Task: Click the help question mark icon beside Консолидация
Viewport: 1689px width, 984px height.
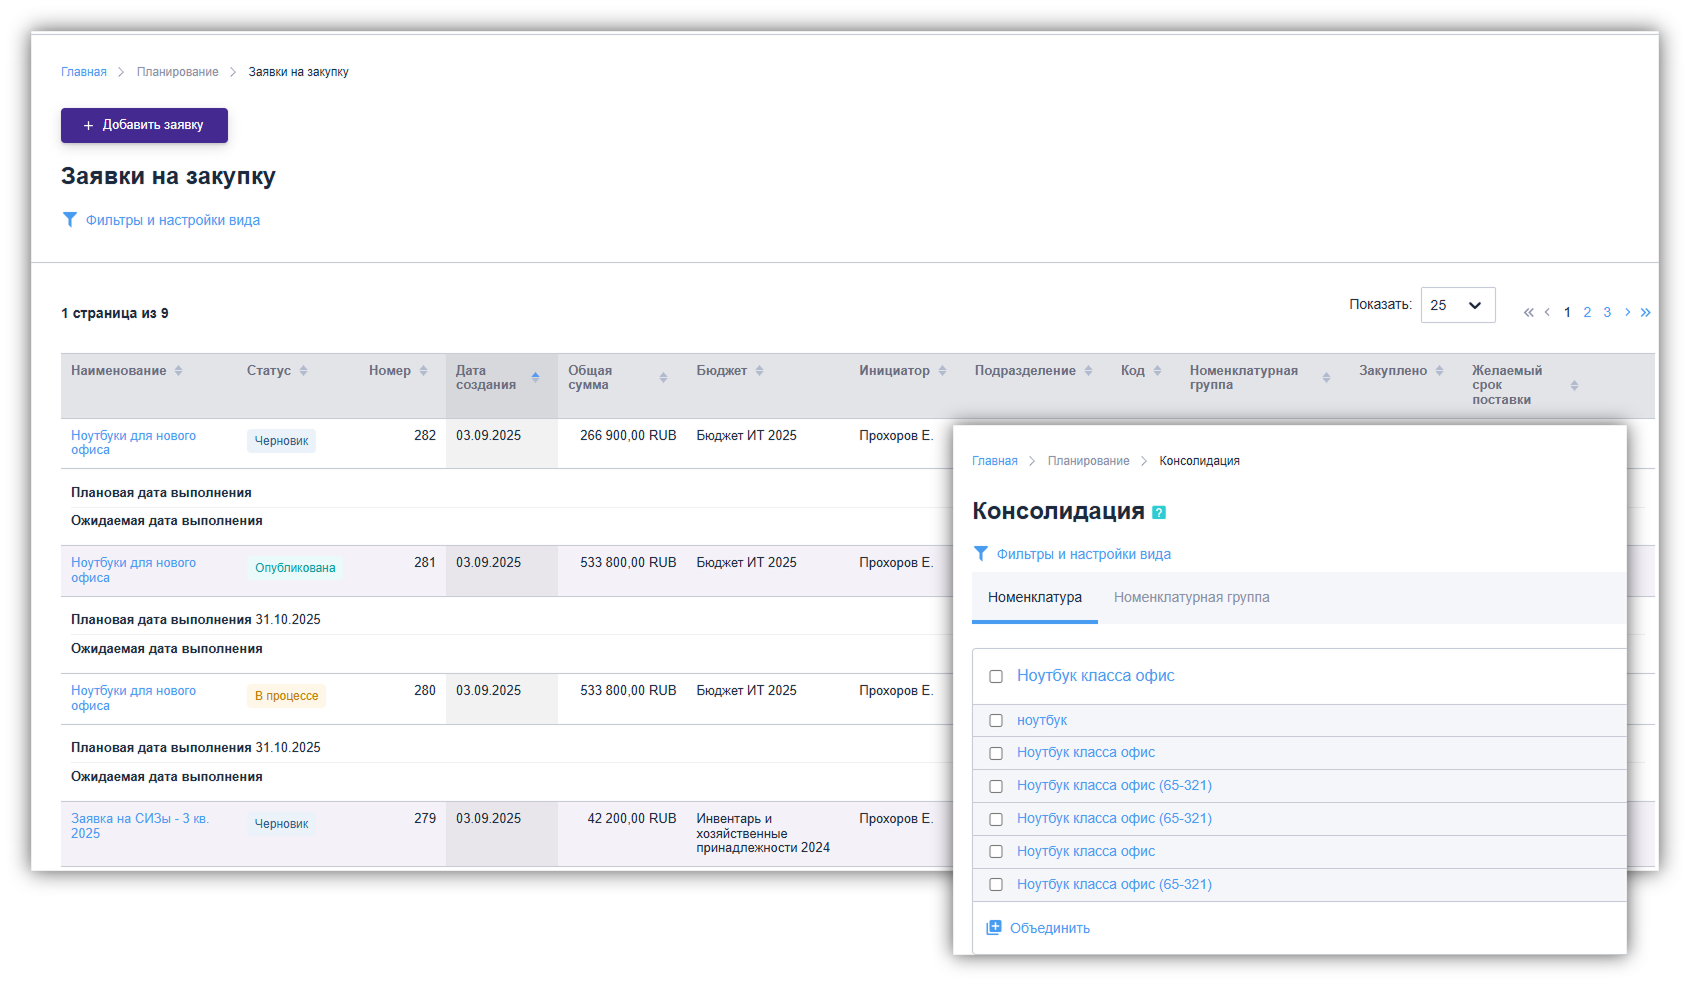Action: 1159,513
